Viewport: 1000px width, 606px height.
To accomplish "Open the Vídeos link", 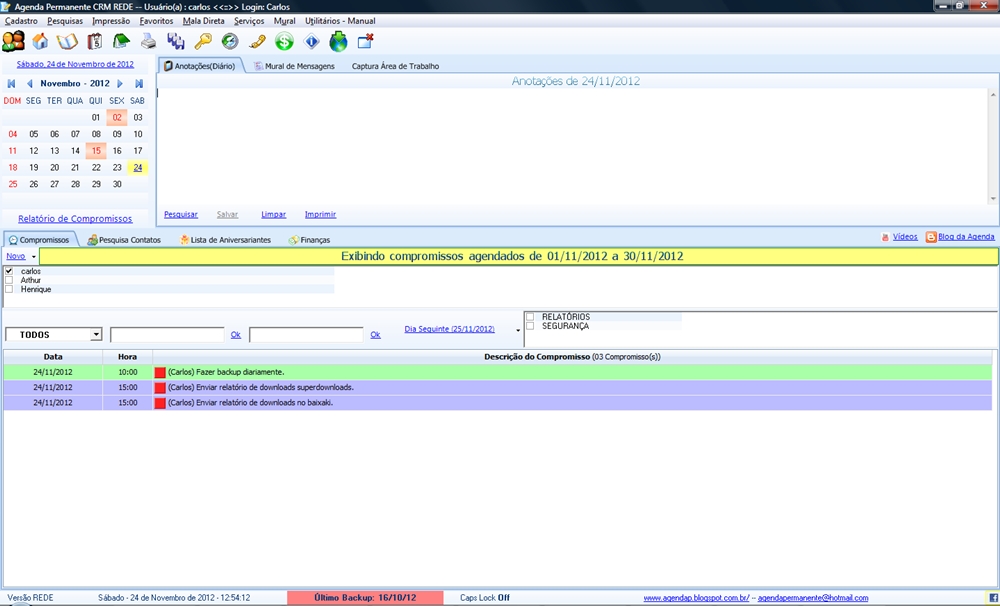I will [x=905, y=237].
